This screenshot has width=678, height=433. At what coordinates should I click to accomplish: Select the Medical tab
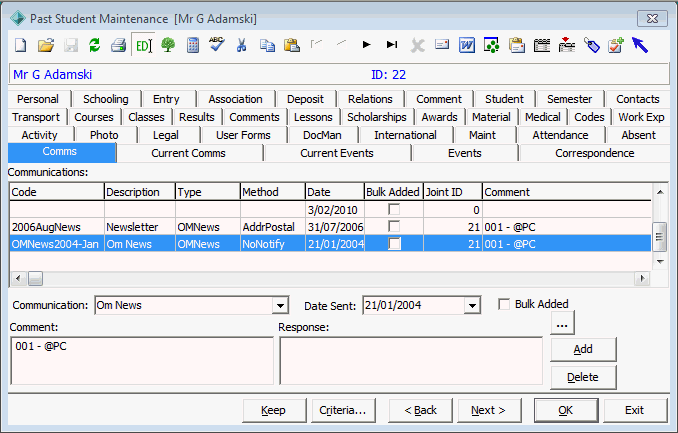[x=543, y=117]
